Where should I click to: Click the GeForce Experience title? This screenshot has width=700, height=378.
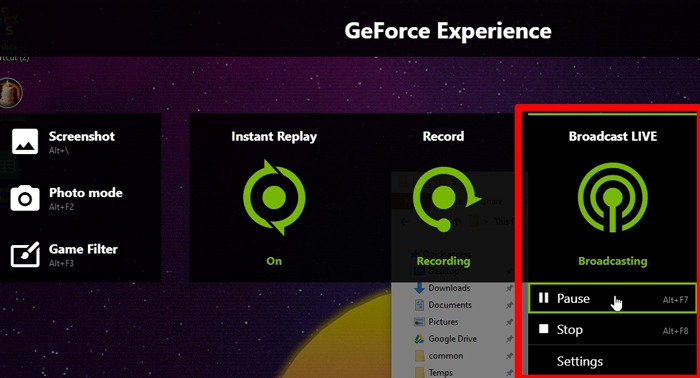(x=448, y=31)
